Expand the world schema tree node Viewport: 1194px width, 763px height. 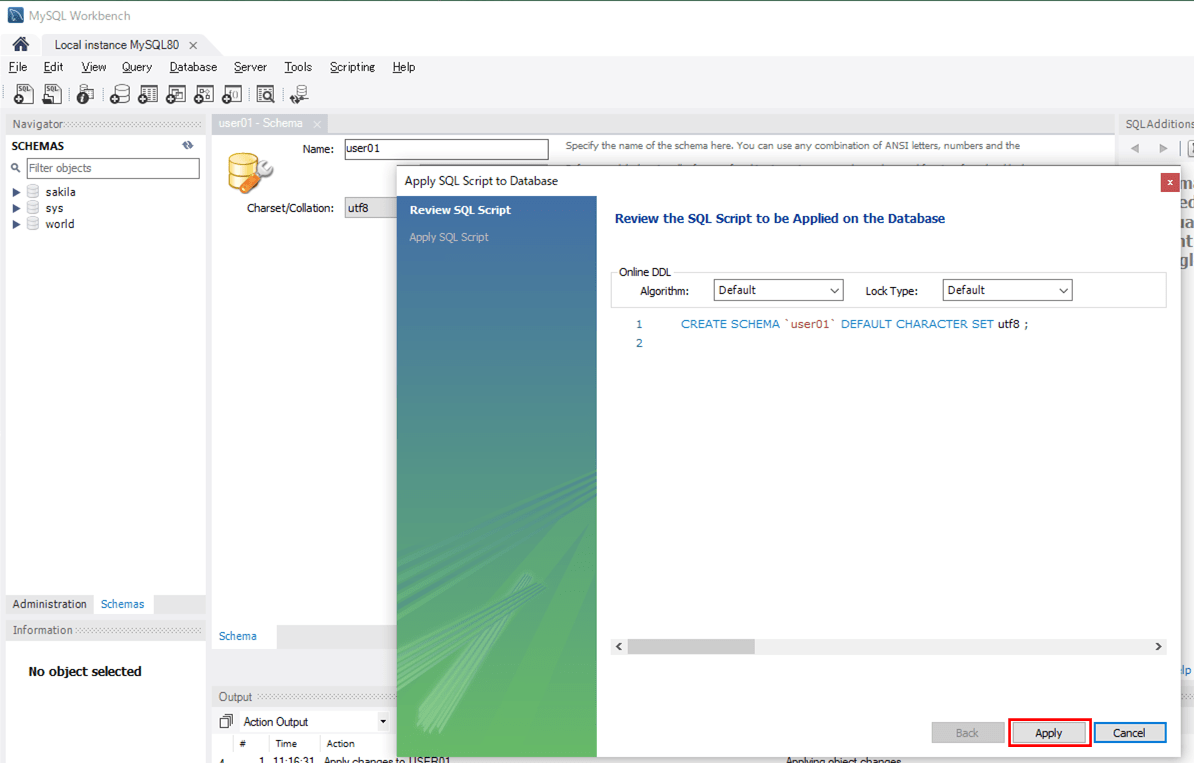point(16,224)
